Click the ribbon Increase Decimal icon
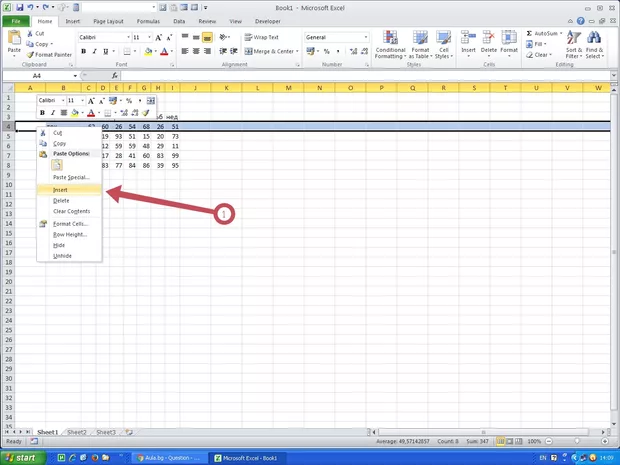The width and height of the screenshot is (620, 465). (x=353, y=51)
